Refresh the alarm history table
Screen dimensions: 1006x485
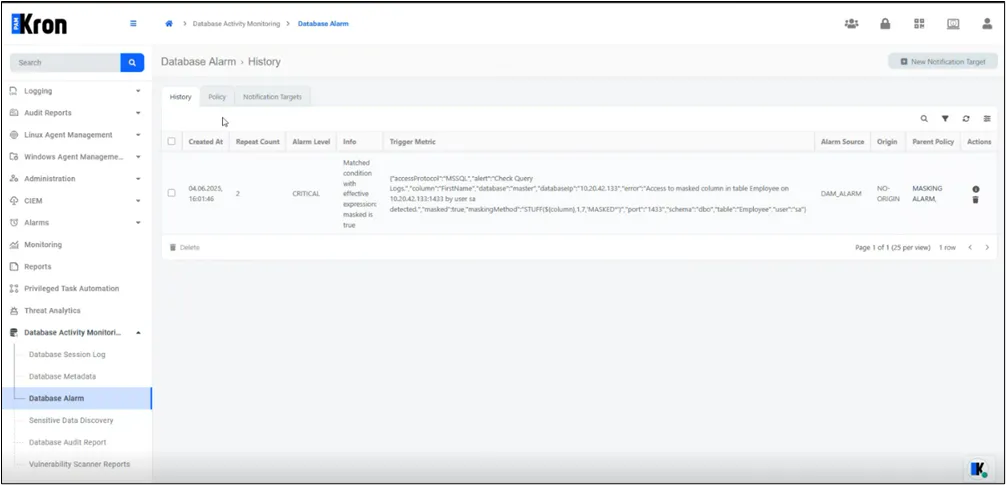coord(966,119)
